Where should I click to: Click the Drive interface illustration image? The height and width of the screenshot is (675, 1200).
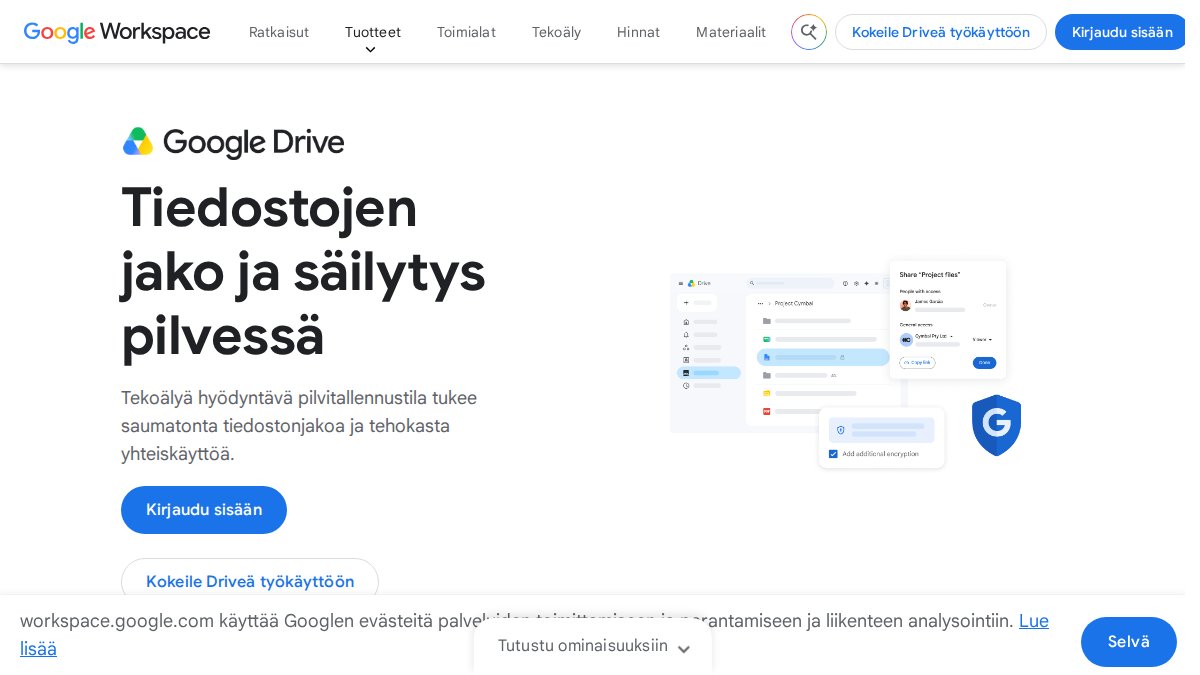click(846, 365)
